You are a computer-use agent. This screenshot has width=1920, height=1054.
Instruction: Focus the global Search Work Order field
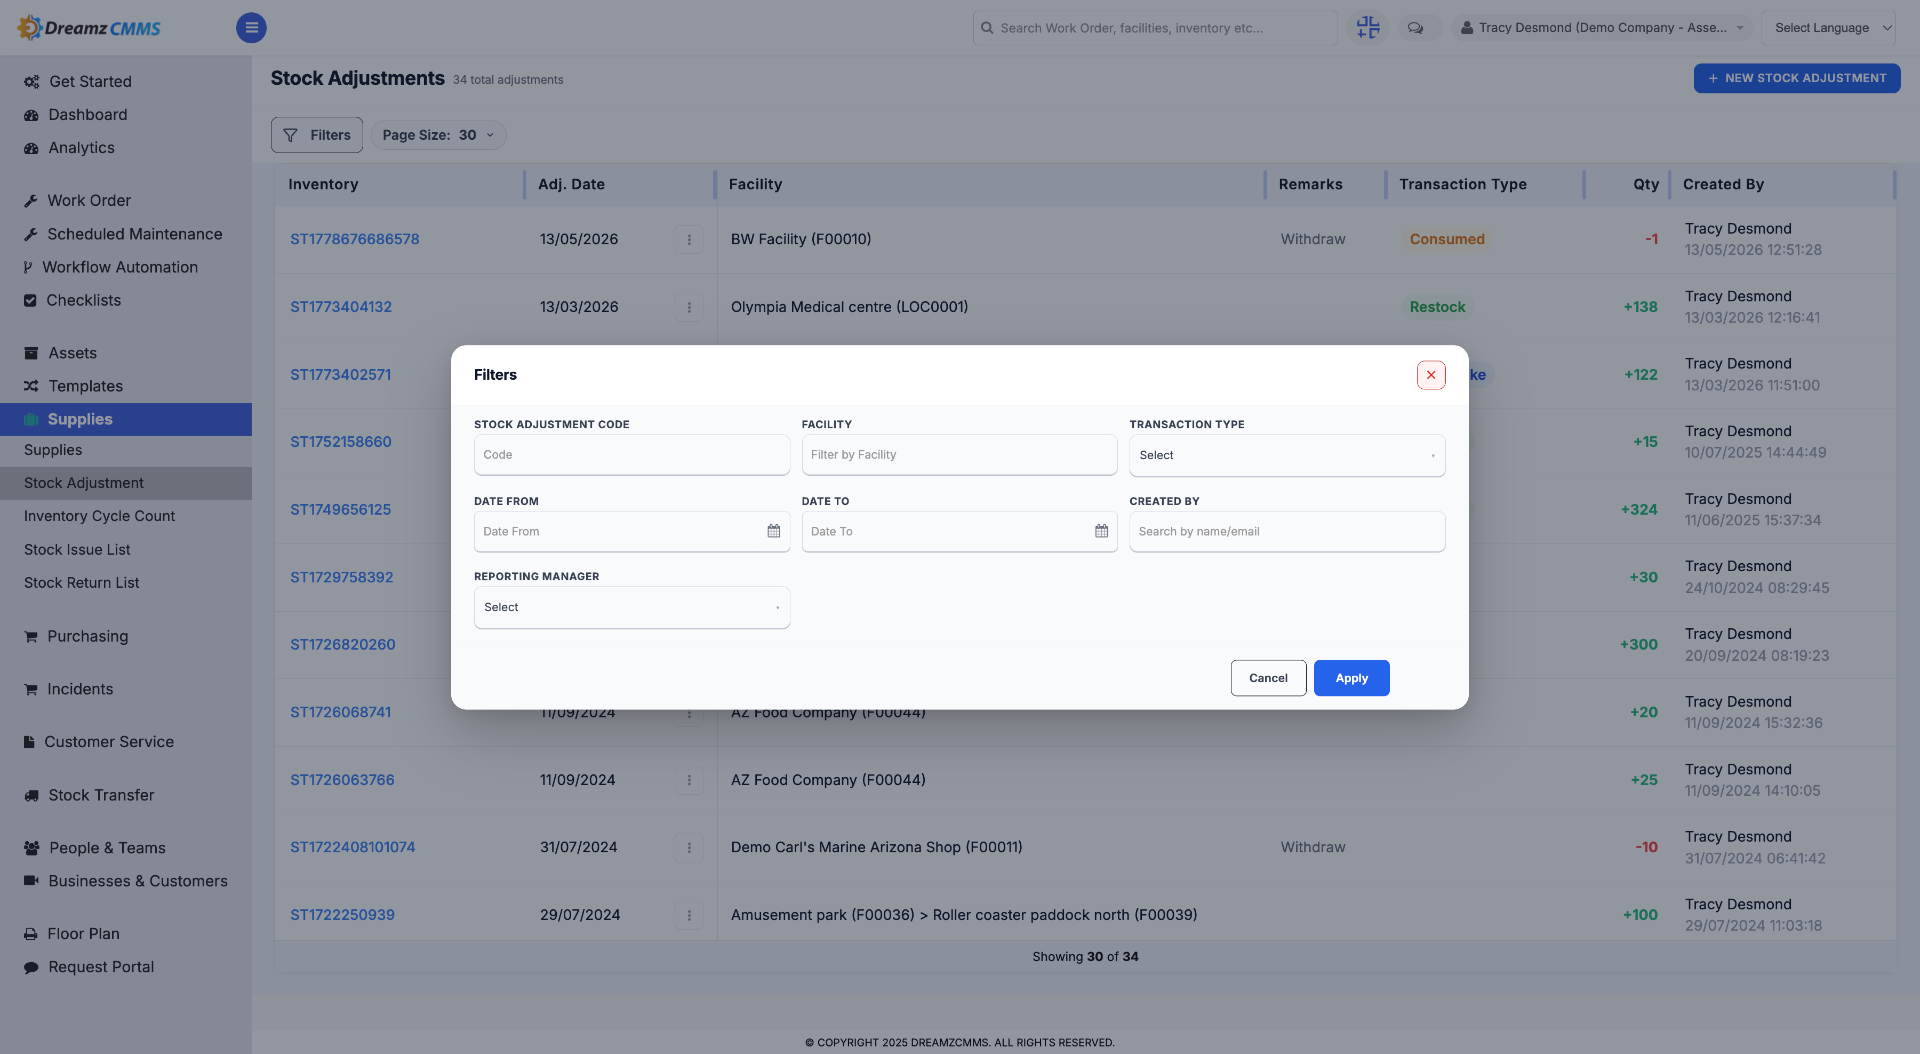pyautogui.click(x=1155, y=28)
